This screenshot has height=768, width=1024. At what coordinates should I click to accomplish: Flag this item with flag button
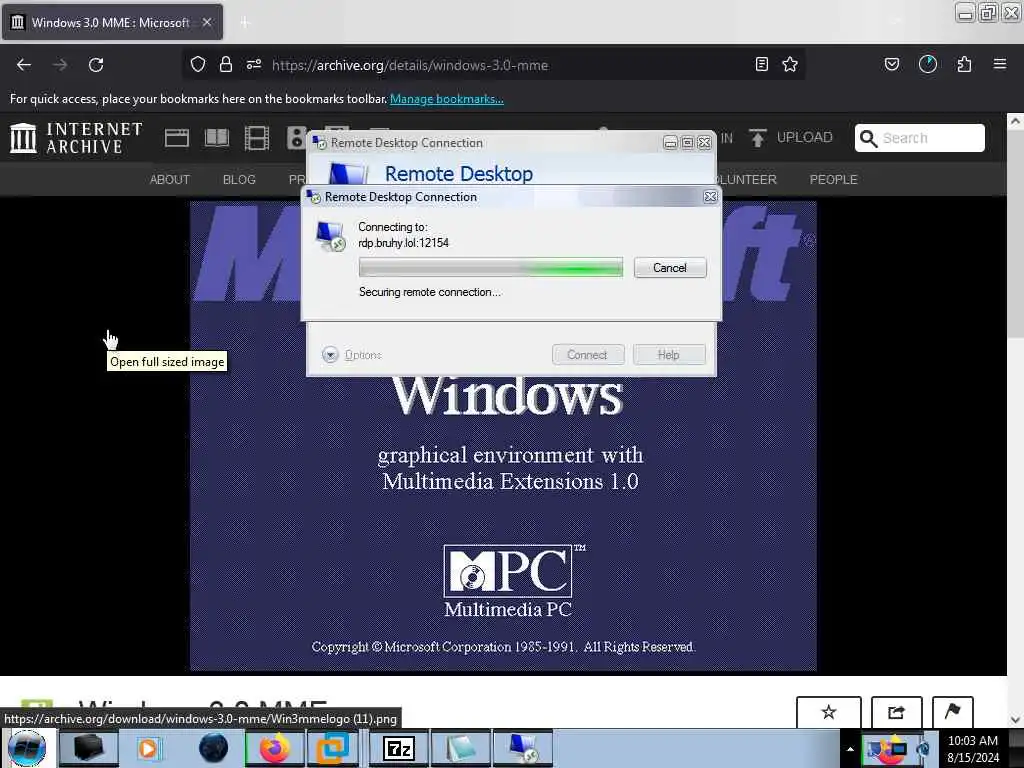953,712
